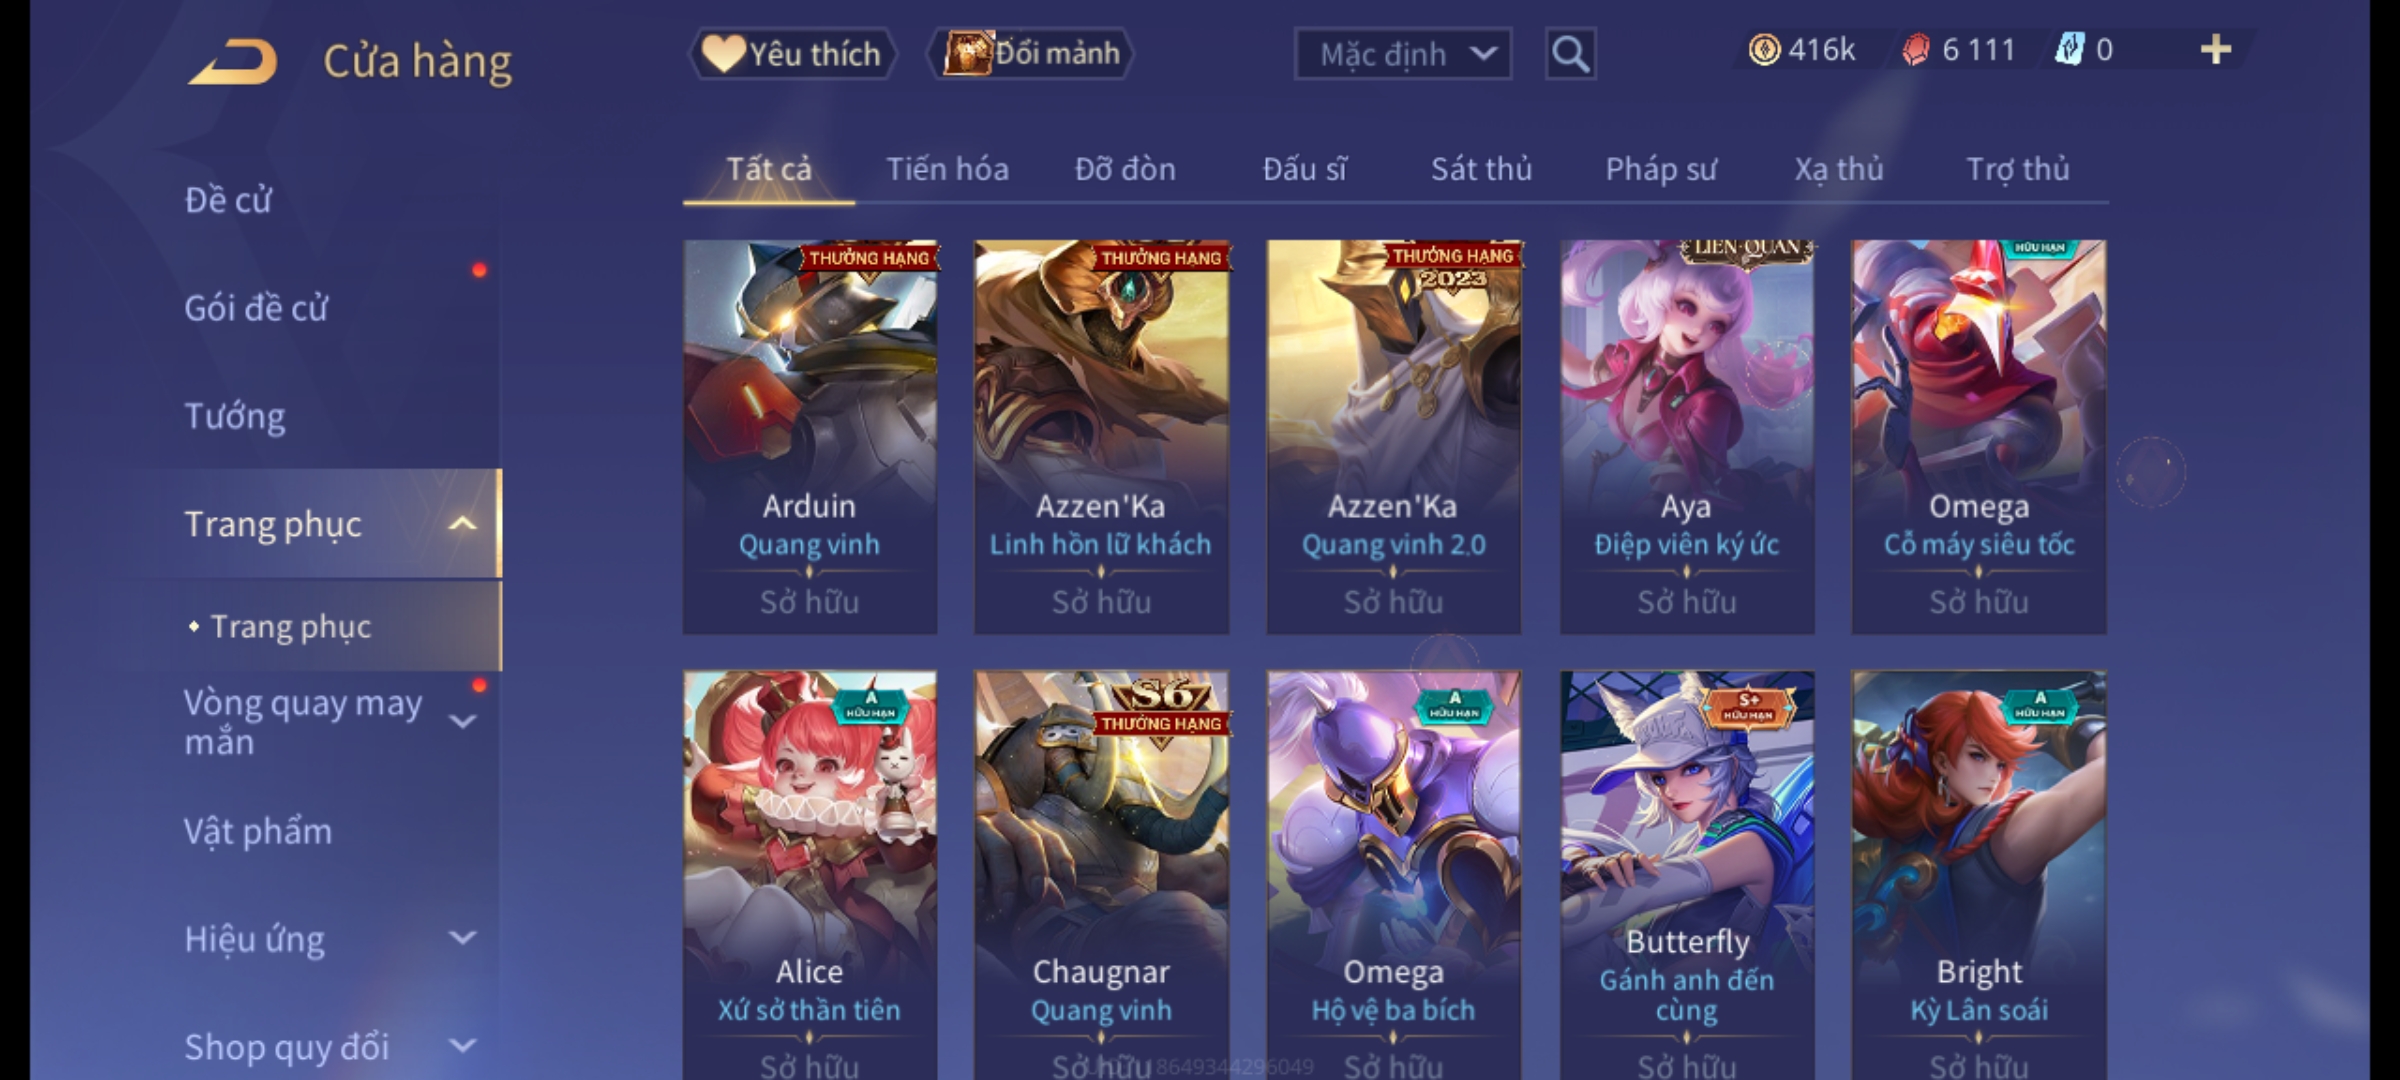This screenshot has height=1080, width=2400.
Task: Expand the Hiệu ứng section
Action: click(462, 938)
